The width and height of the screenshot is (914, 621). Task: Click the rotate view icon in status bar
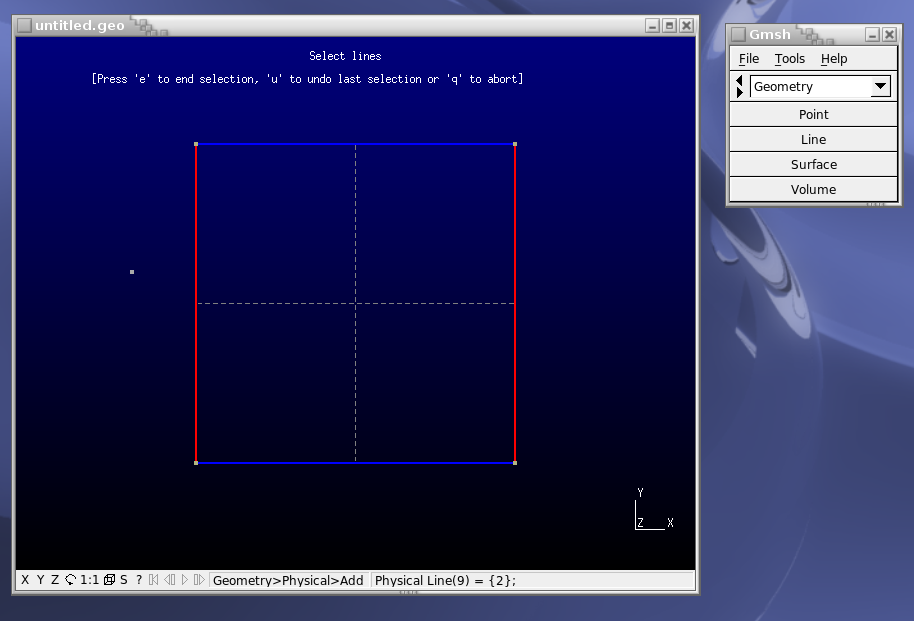point(71,580)
